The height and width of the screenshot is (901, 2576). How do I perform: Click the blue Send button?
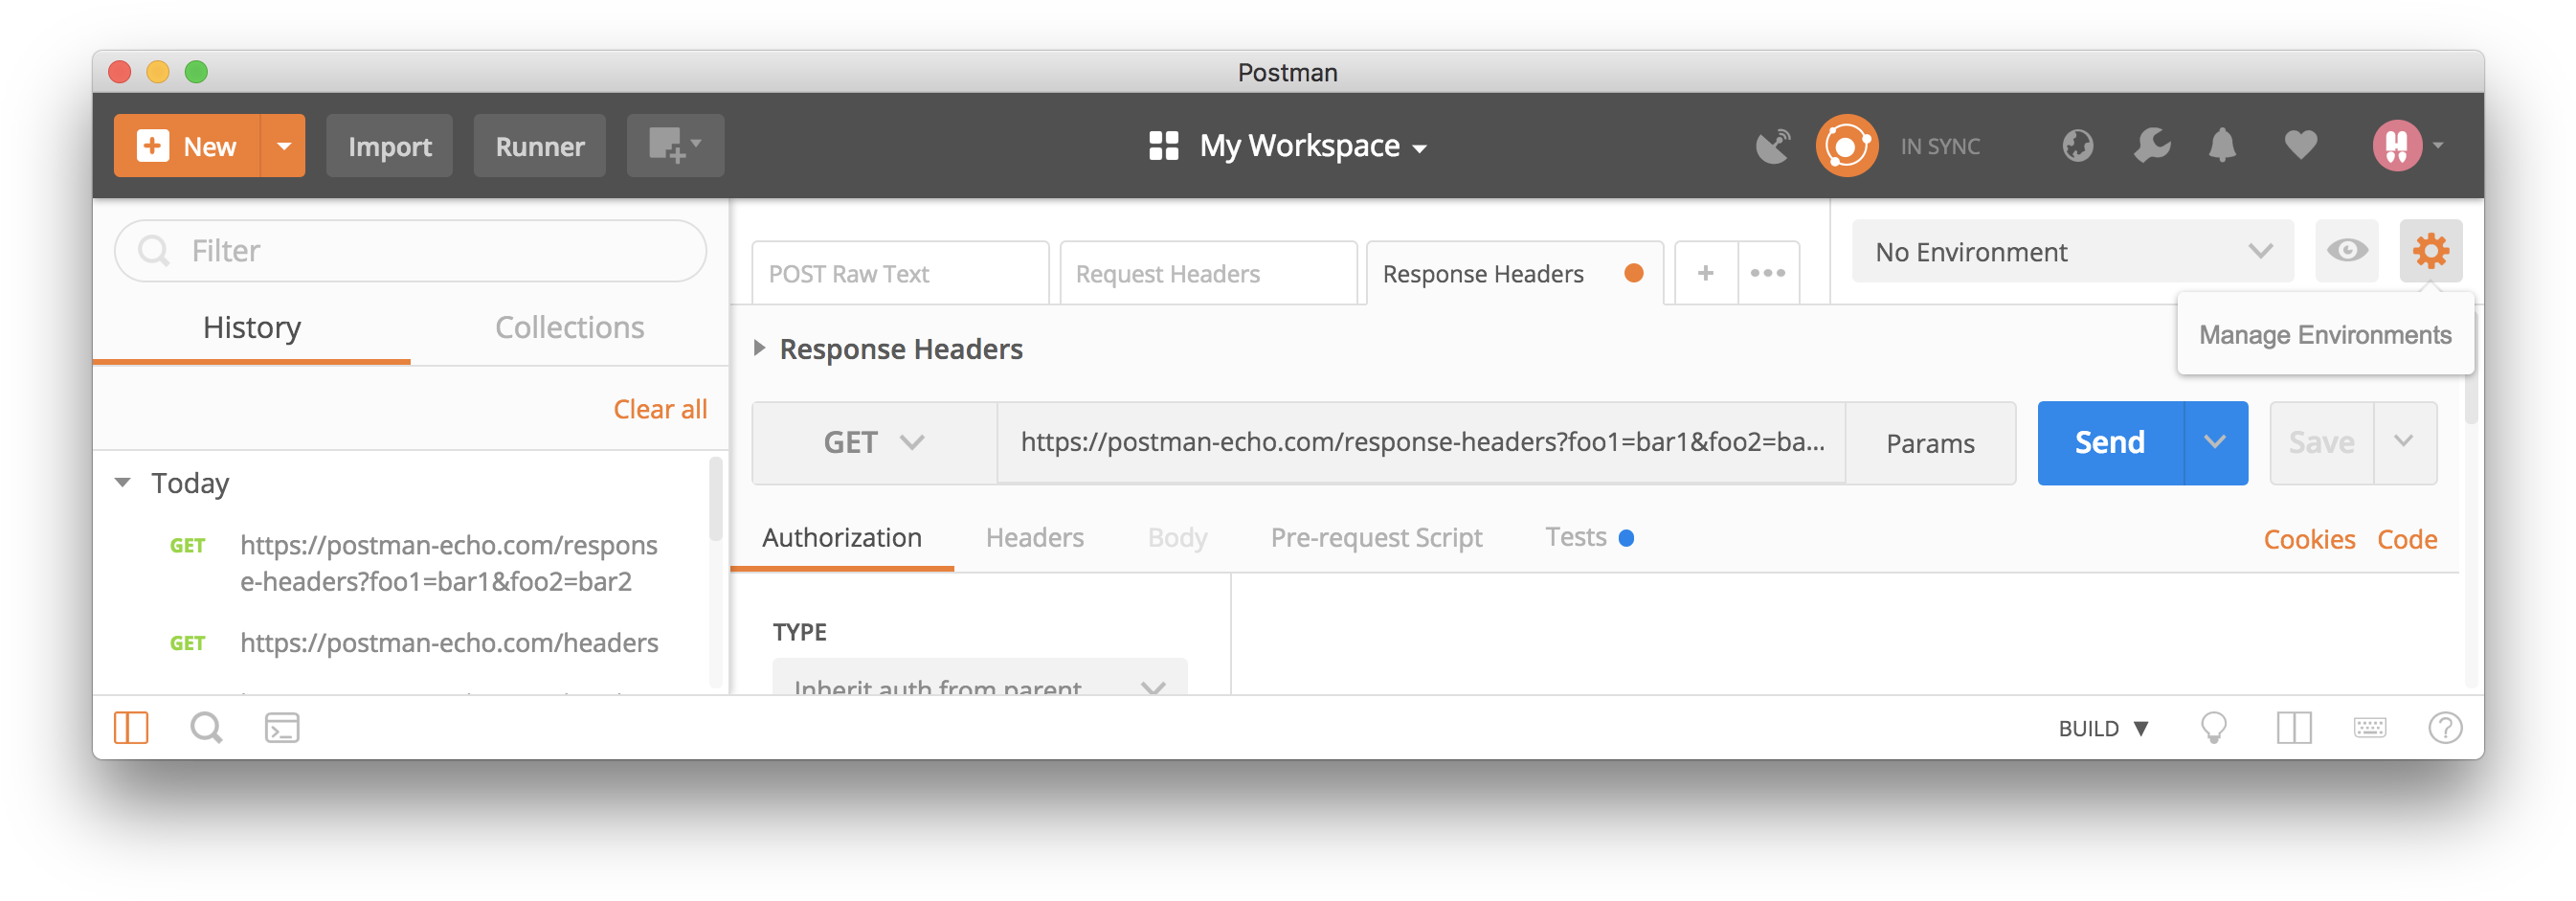pos(2109,443)
